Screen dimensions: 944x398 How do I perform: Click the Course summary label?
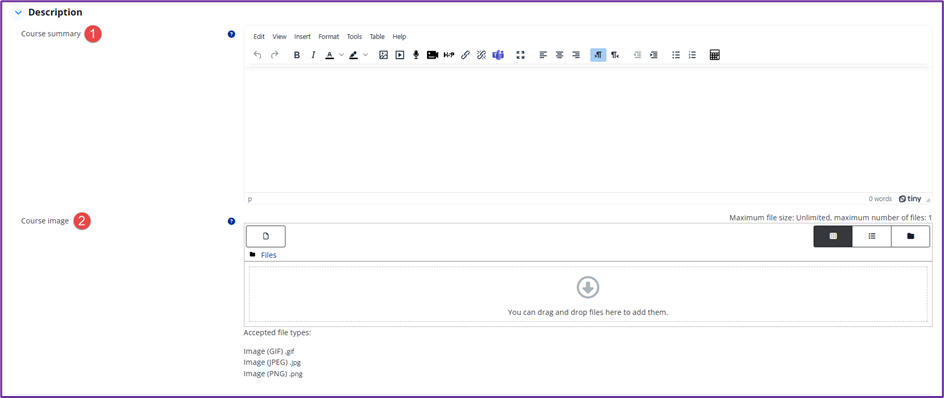point(51,34)
